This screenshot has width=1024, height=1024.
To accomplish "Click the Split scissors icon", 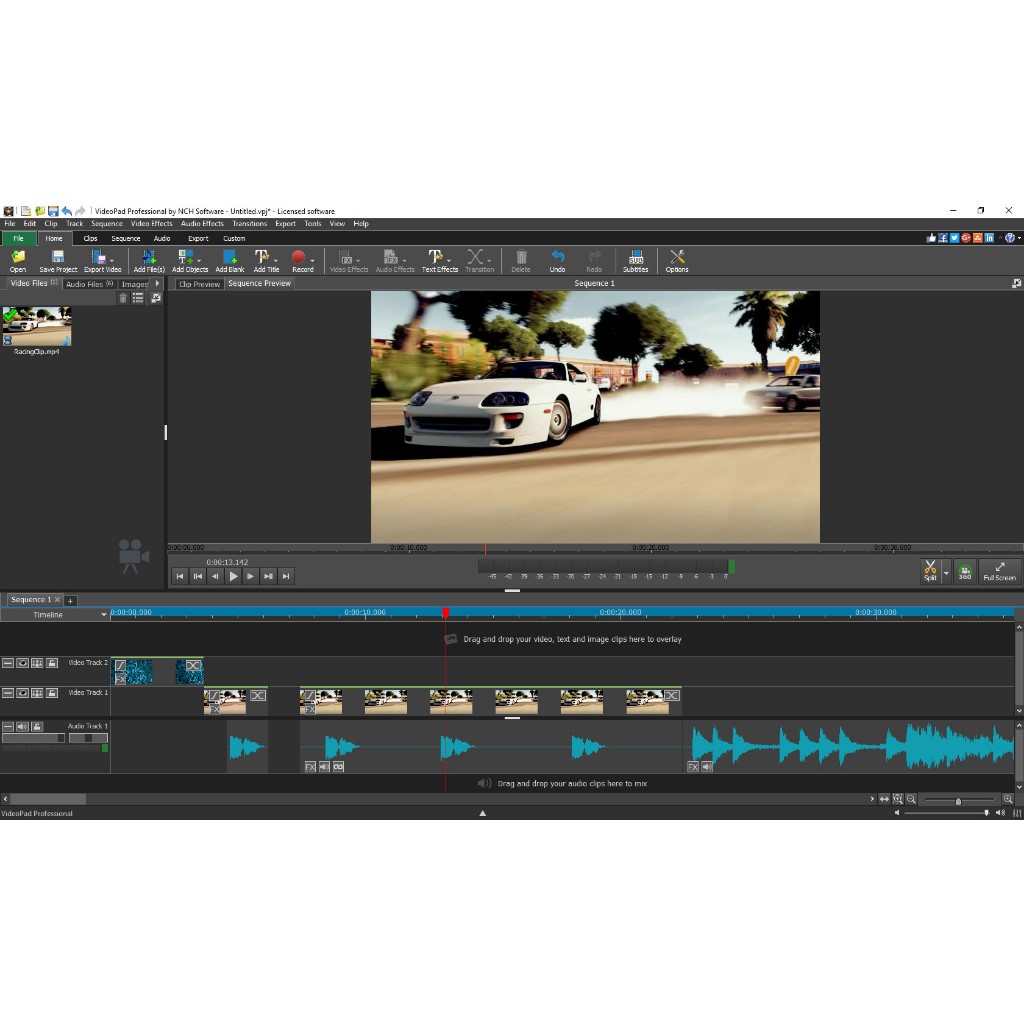I will point(930,568).
